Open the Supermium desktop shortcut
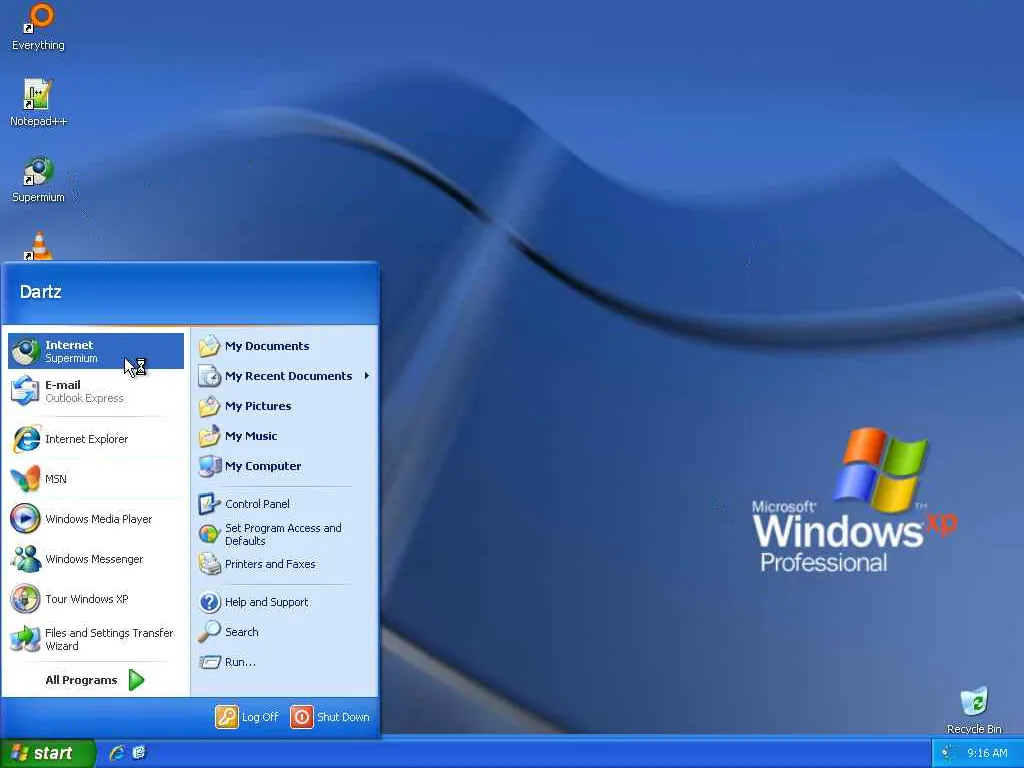This screenshot has width=1024, height=768. click(39, 179)
